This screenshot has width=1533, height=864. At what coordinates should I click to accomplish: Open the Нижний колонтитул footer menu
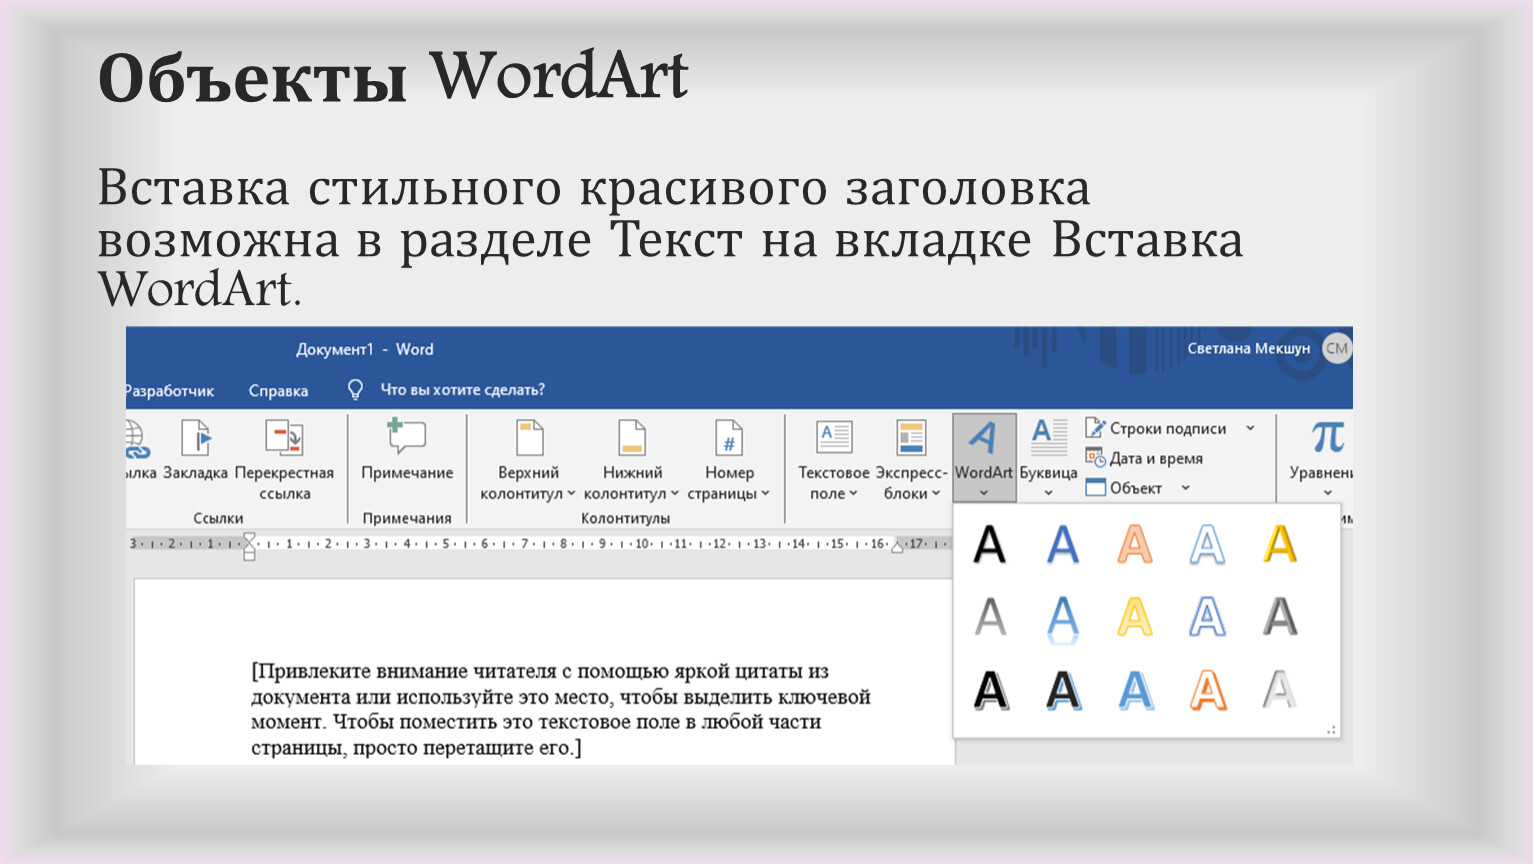point(632,460)
